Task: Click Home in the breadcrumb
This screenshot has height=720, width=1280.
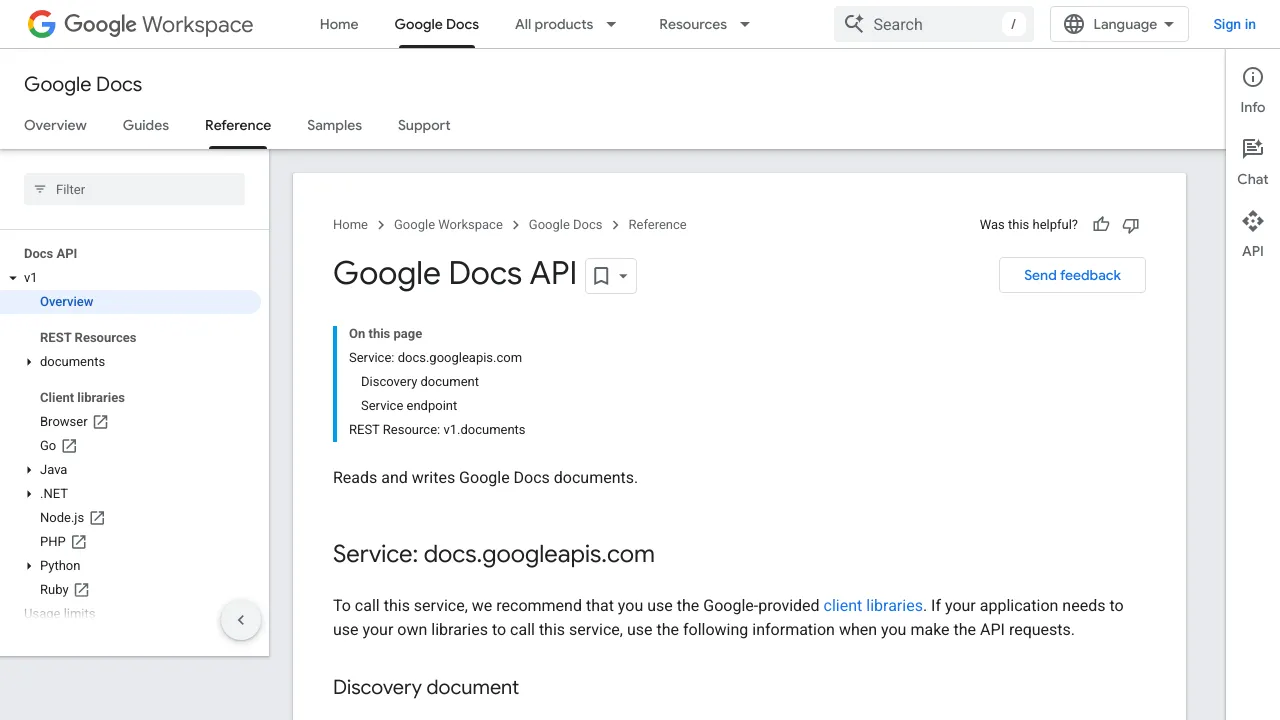Action: click(x=350, y=225)
